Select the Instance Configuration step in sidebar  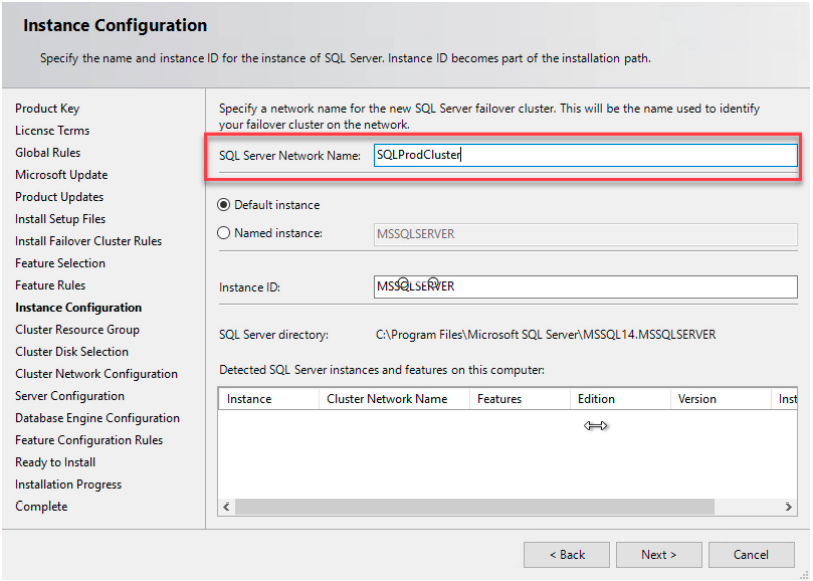coord(78,307)
